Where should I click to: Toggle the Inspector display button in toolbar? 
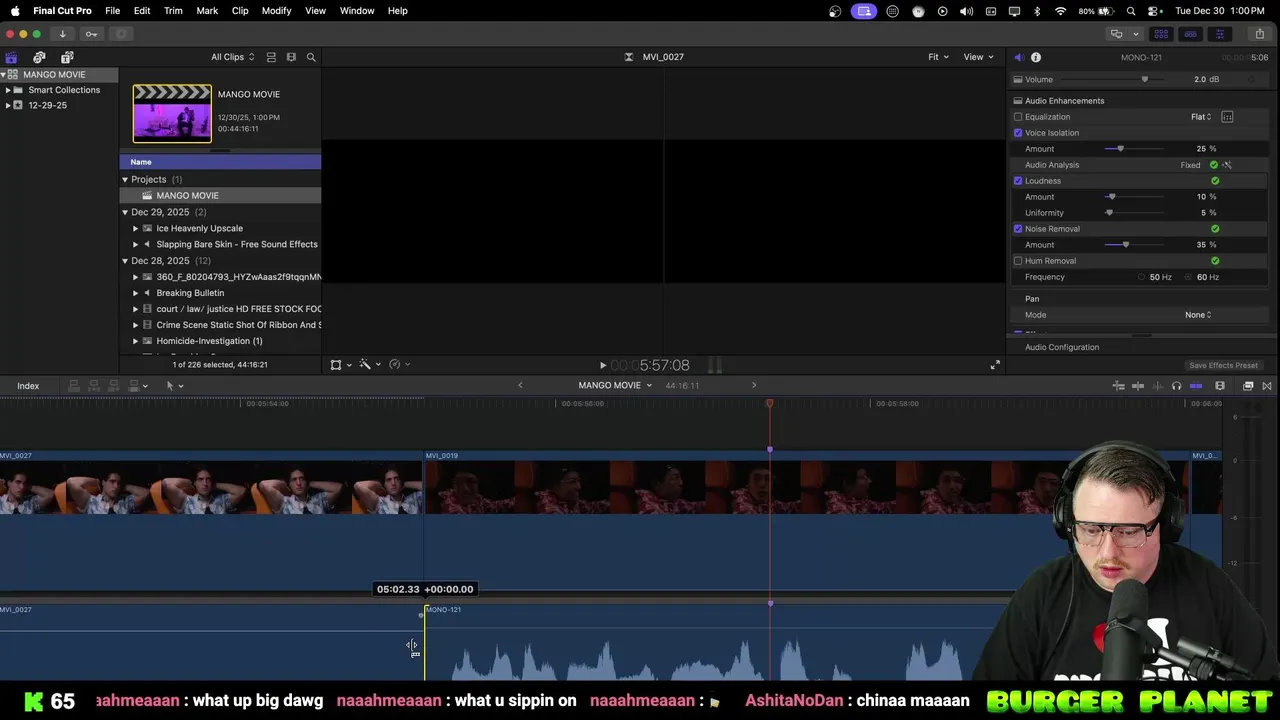click(x=1219, y=34)
